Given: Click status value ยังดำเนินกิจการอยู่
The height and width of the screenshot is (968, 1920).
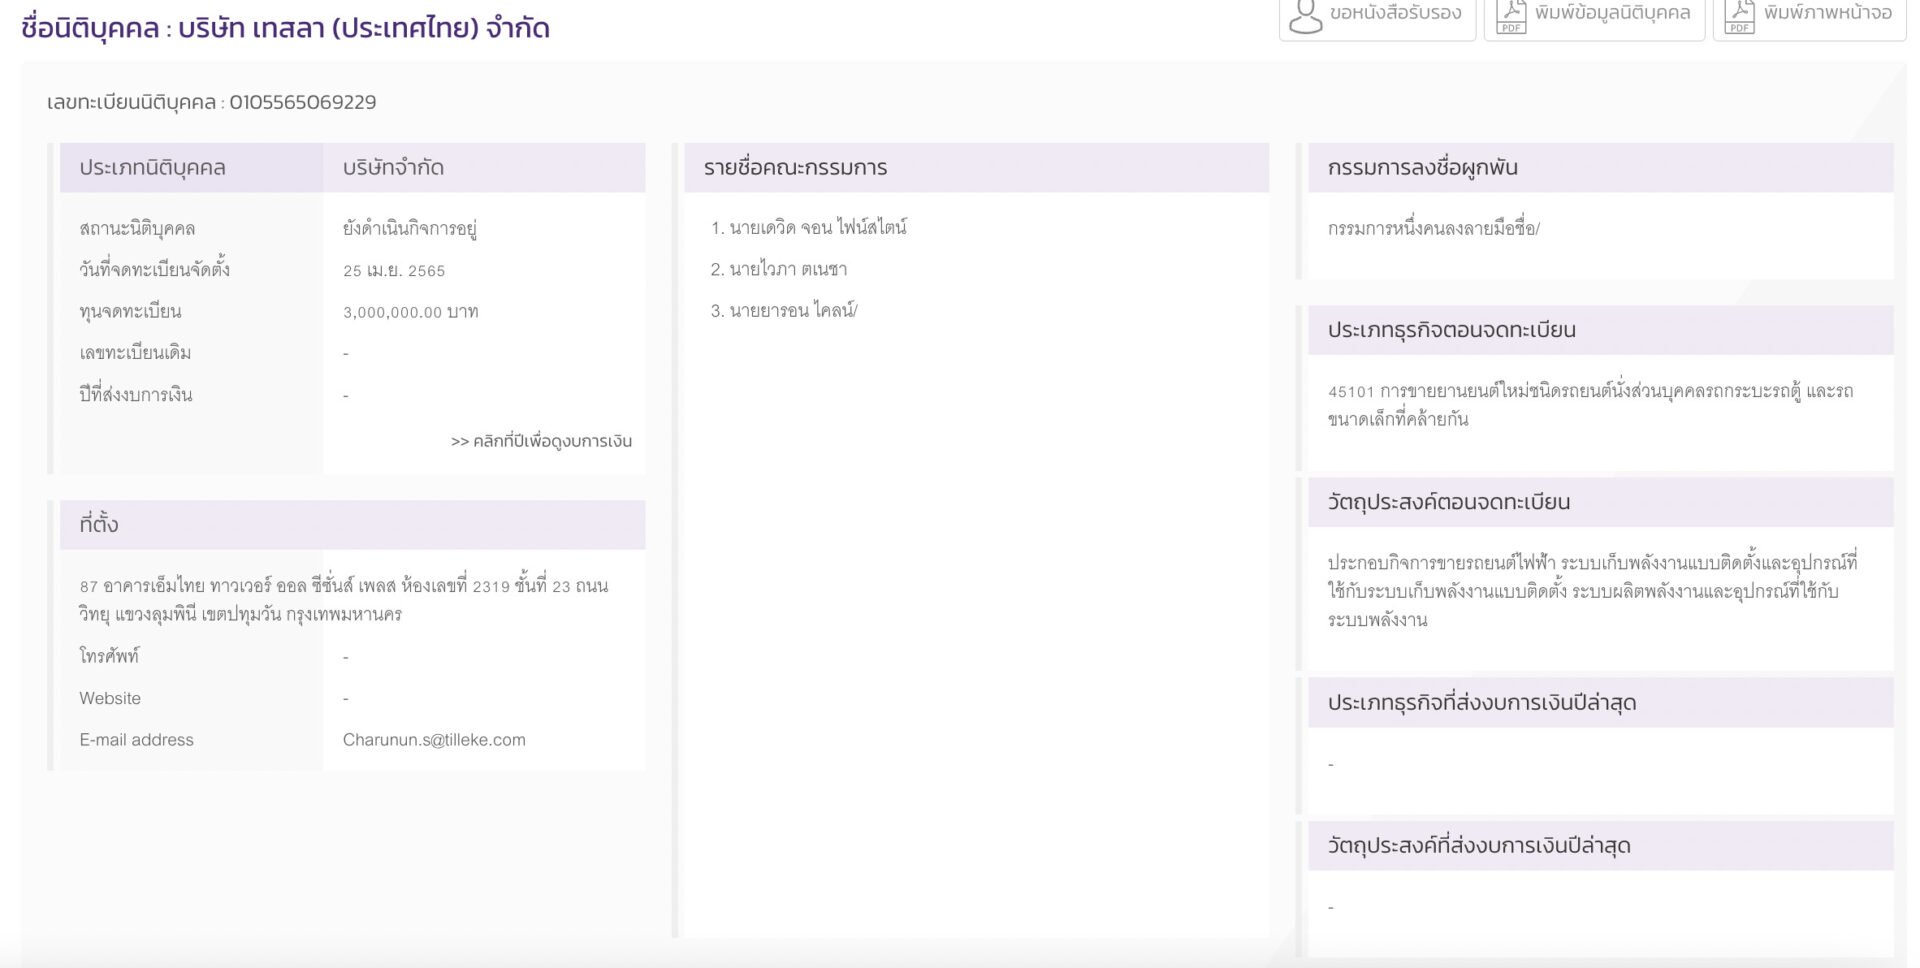Looking at the screenshot, I should click(x=410, y=228).
